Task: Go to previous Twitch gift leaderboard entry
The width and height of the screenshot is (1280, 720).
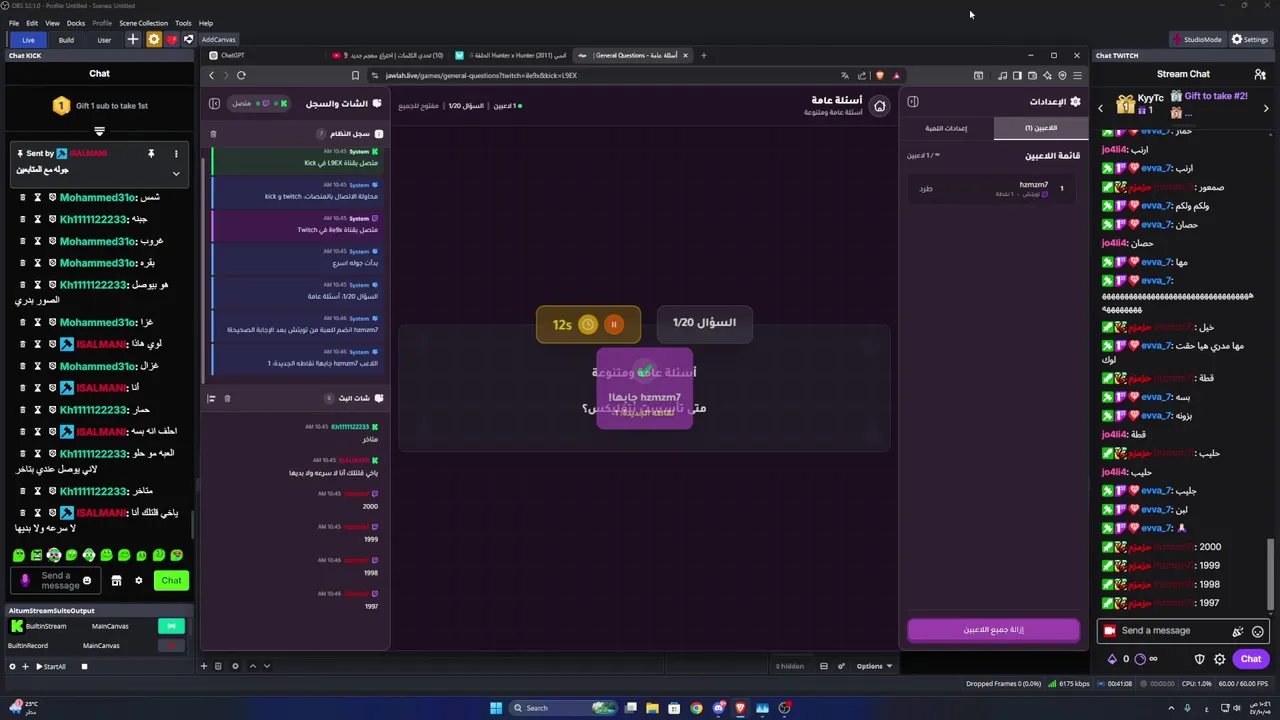Action: pos(1101,108)
